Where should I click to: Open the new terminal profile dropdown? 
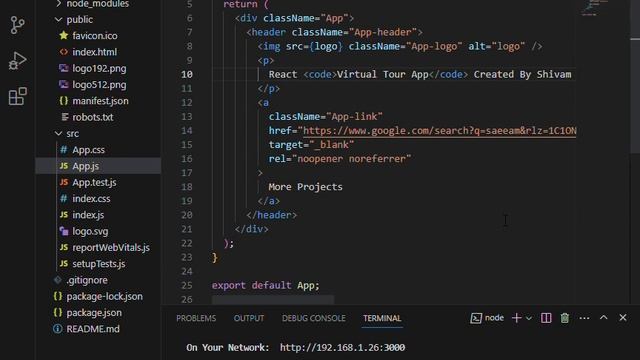click(529, 318)
